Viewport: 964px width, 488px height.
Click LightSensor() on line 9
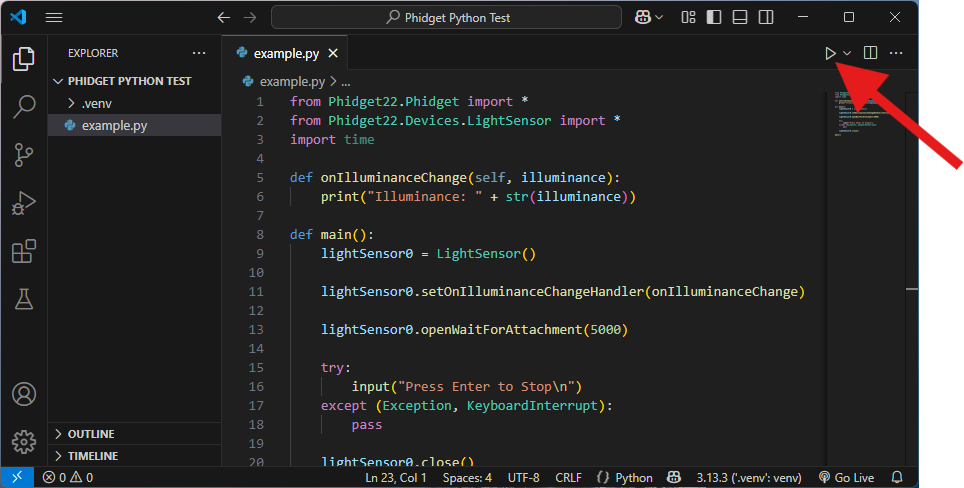click(x=486, y=254)
